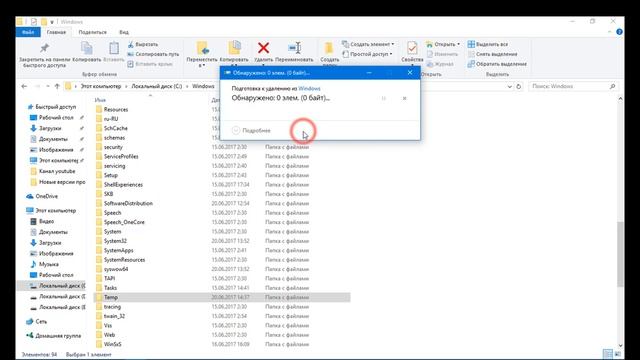Click the Copy (Копировать) clipboard icon
The height and width of the screenshot is (360, 640).
pos(86,48)
